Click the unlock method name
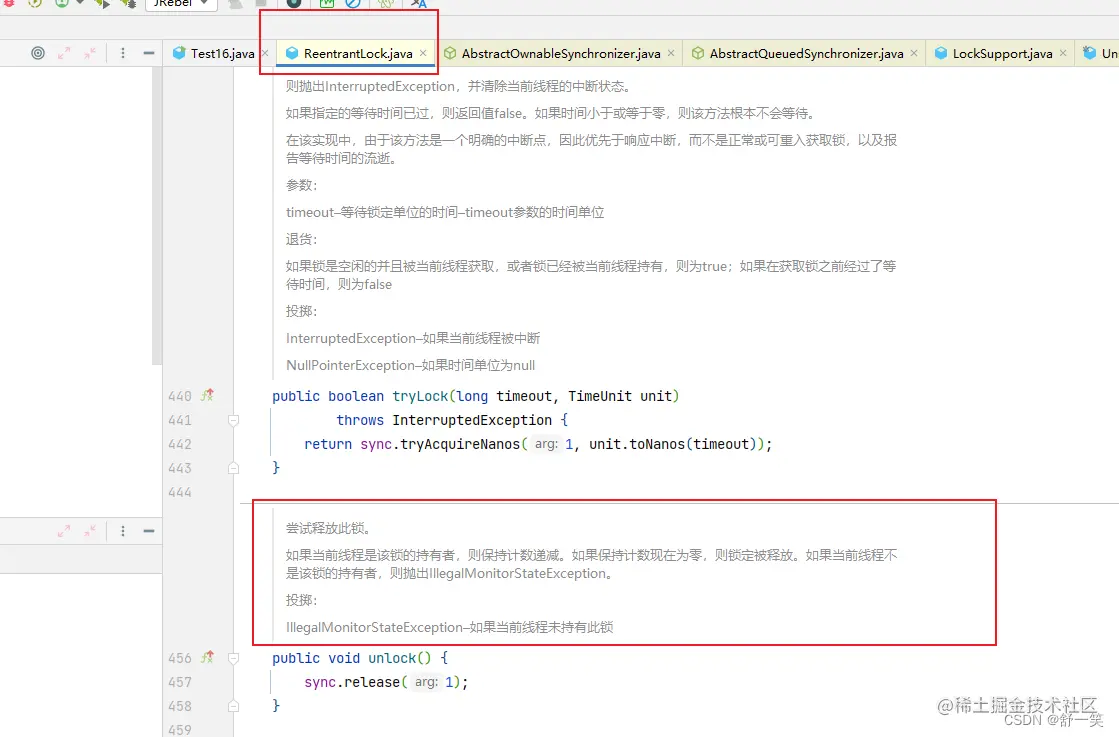 [392, 658]
